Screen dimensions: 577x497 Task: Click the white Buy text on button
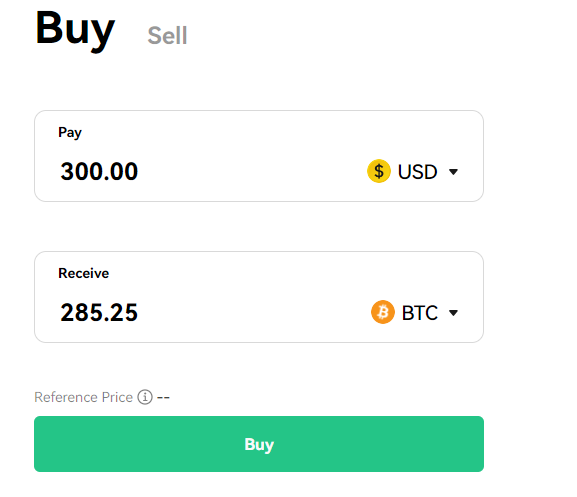(259, 444)
